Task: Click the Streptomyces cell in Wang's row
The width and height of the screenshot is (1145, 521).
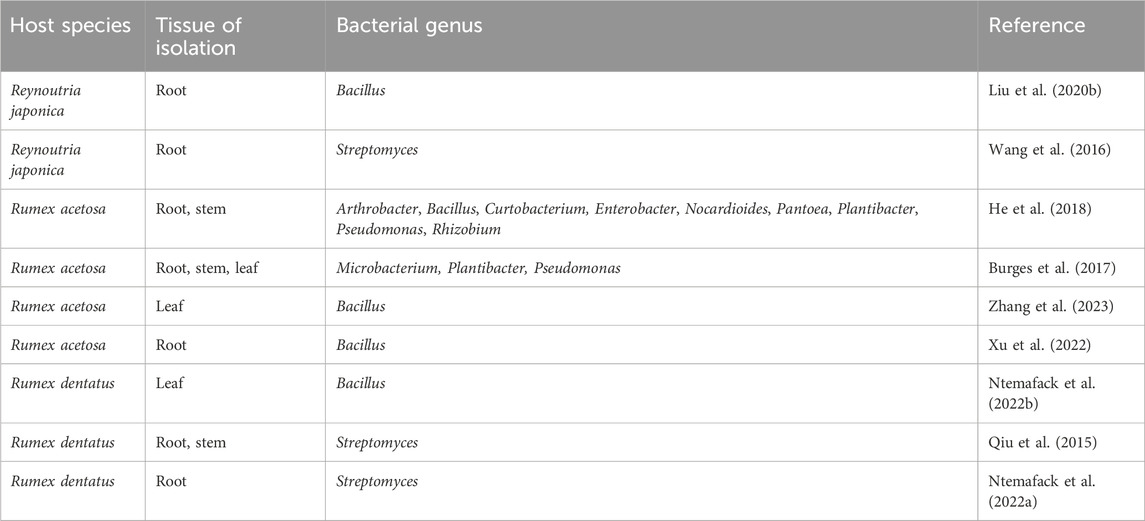Action: pos(377,149)
